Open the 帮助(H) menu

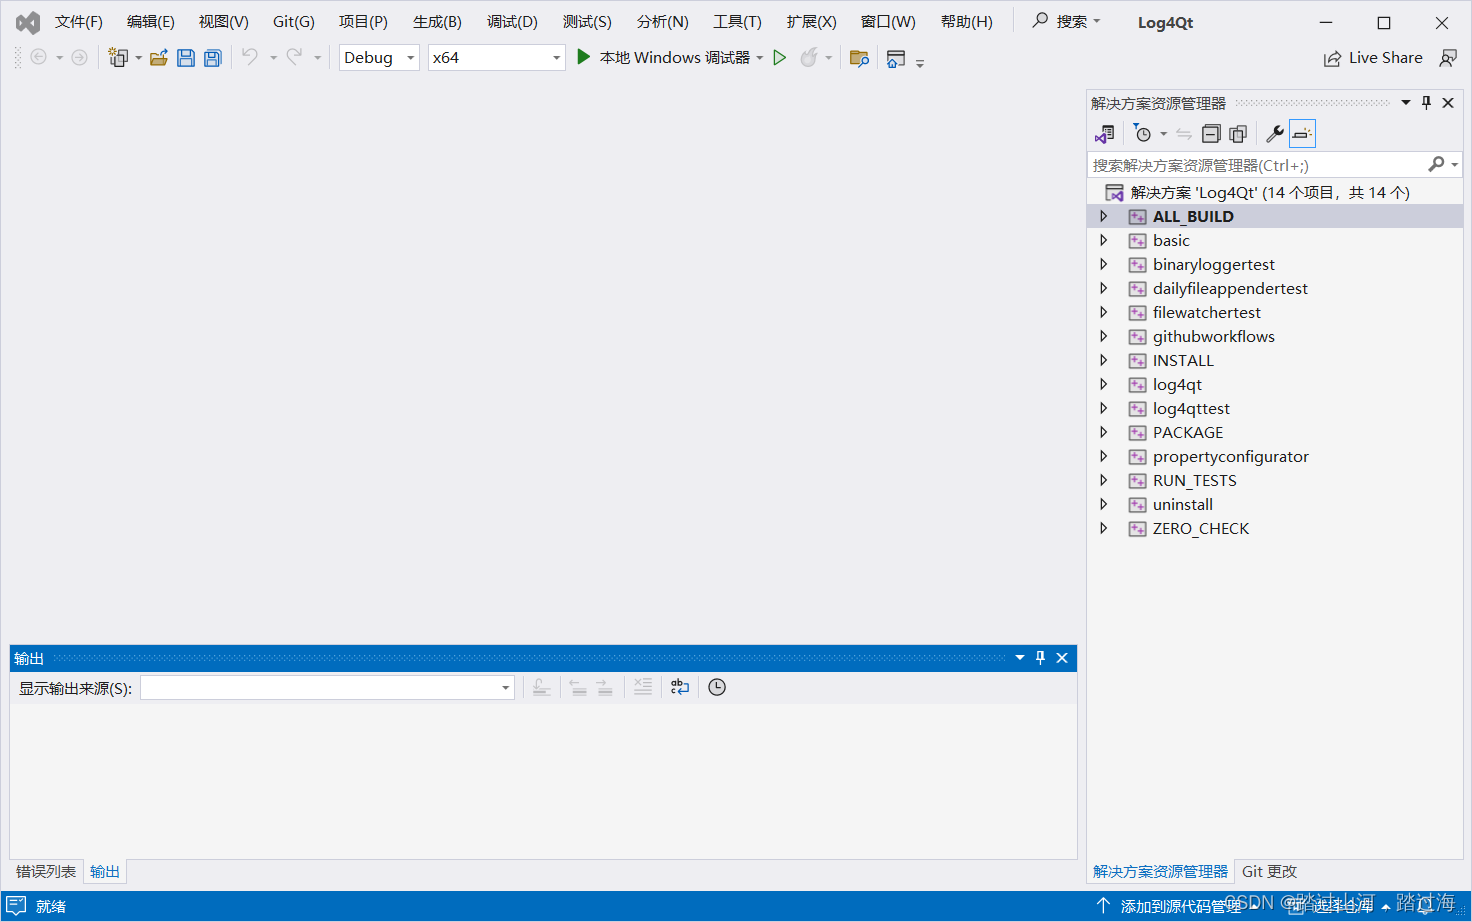(x=967, y=22)
